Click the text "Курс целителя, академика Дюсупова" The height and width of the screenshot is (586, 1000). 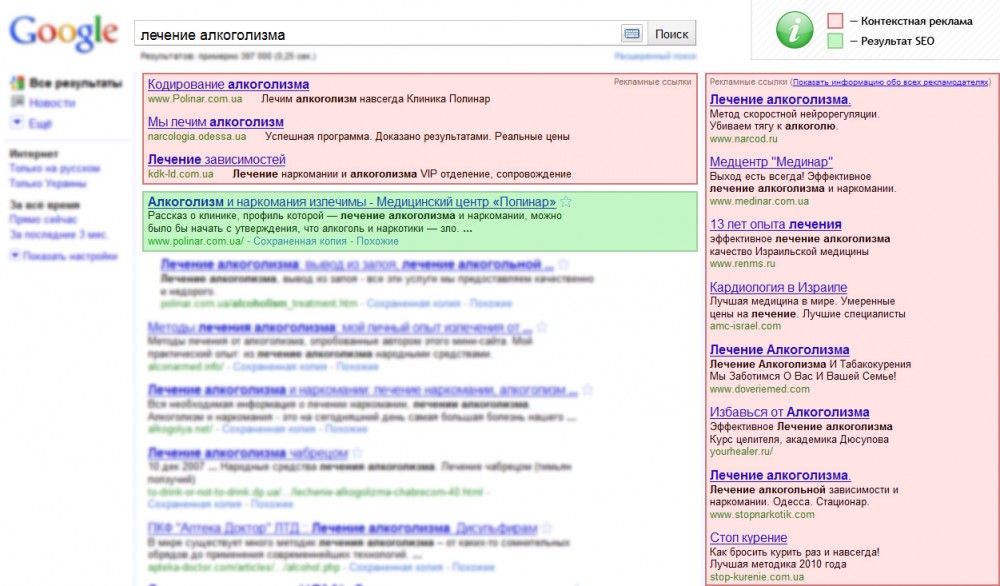click(x=799, y=439)
